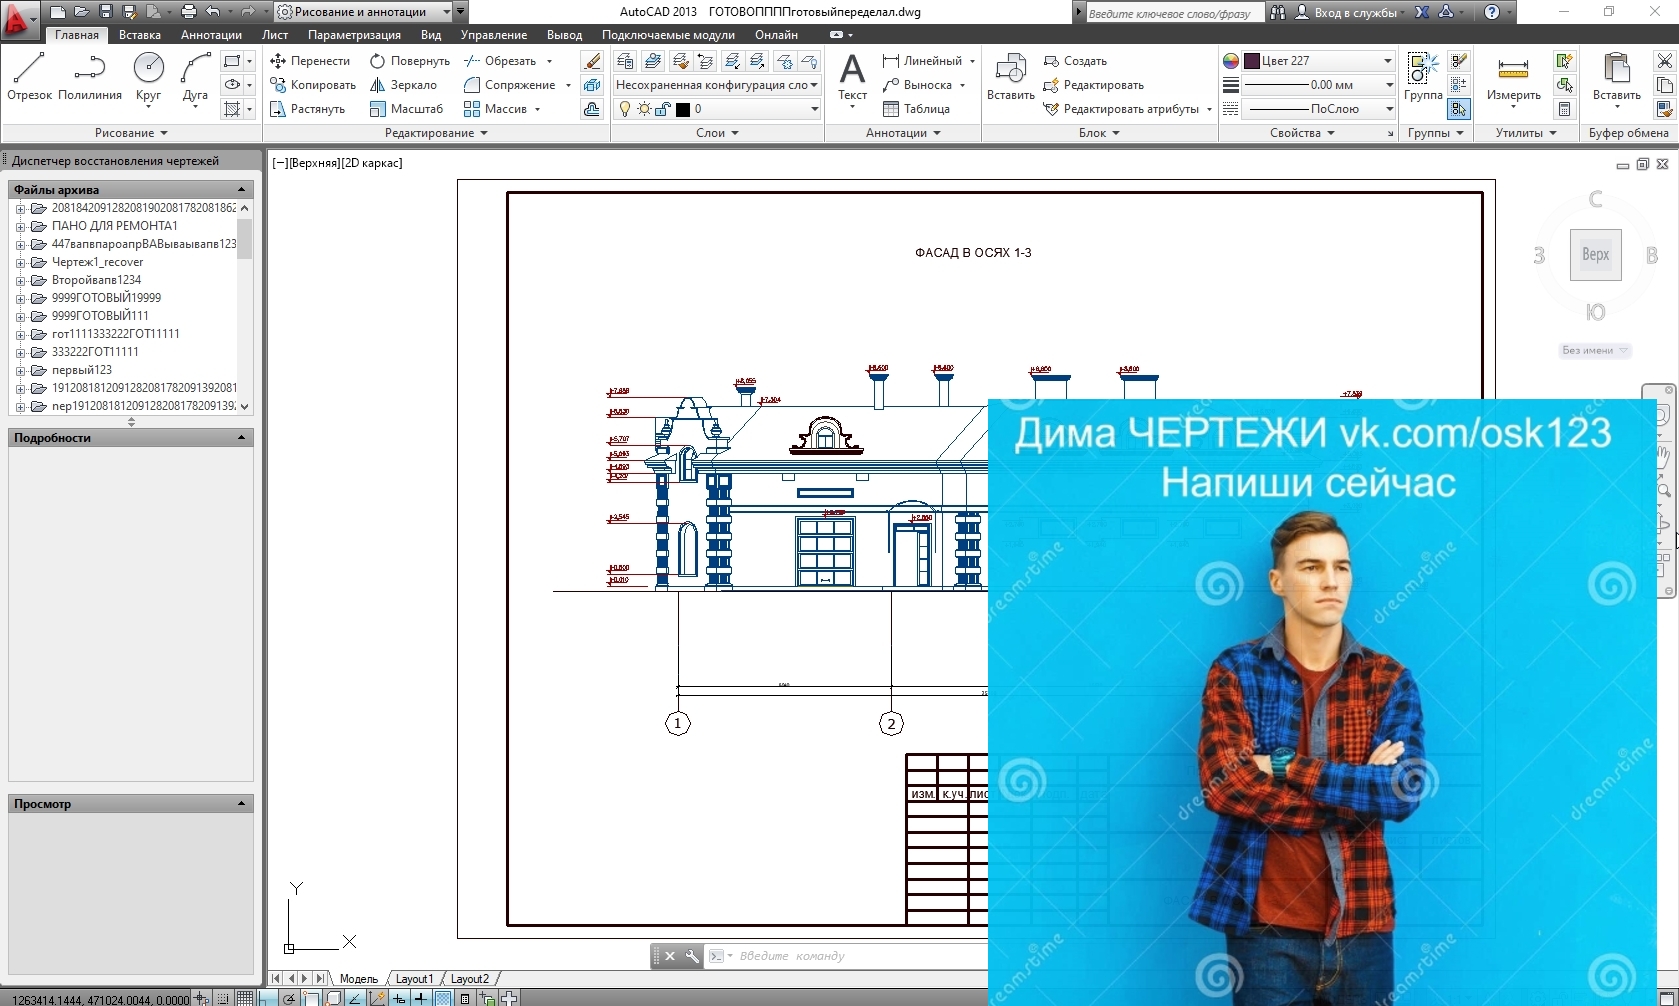
Task: Toggle polar tracking in status bar
Action: click(289, 998)
